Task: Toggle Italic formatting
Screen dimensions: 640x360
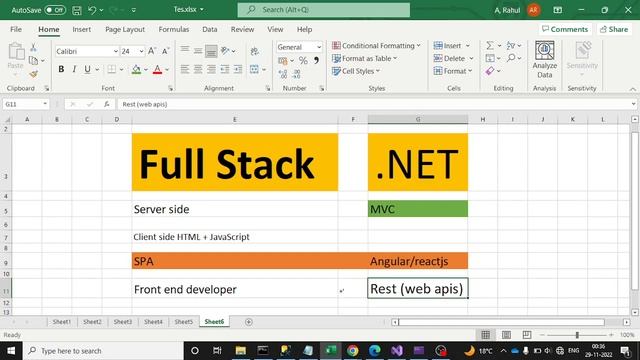Action: [74, 69]
